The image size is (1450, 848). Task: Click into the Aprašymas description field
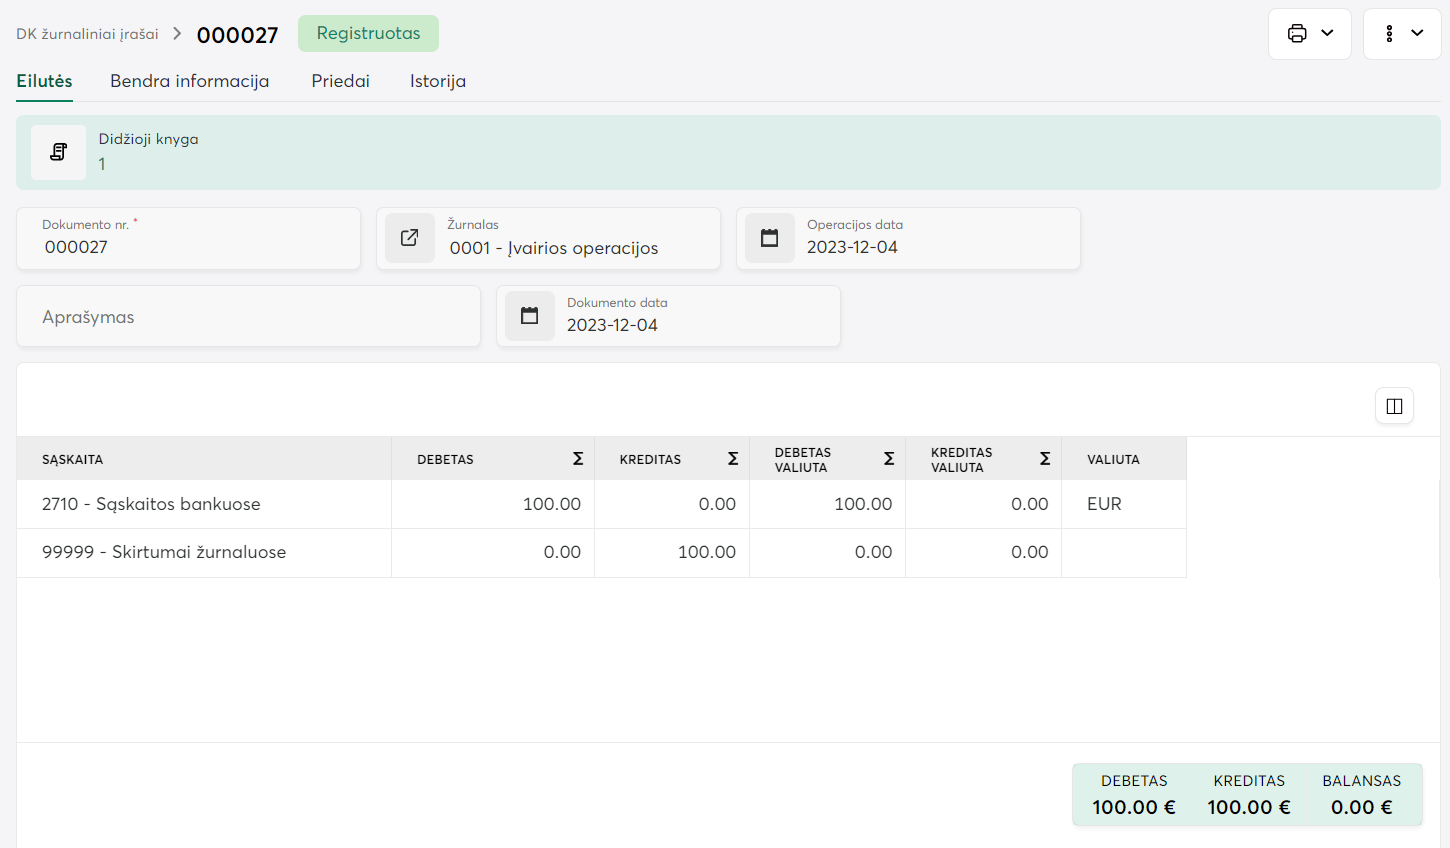click(248, 317)
